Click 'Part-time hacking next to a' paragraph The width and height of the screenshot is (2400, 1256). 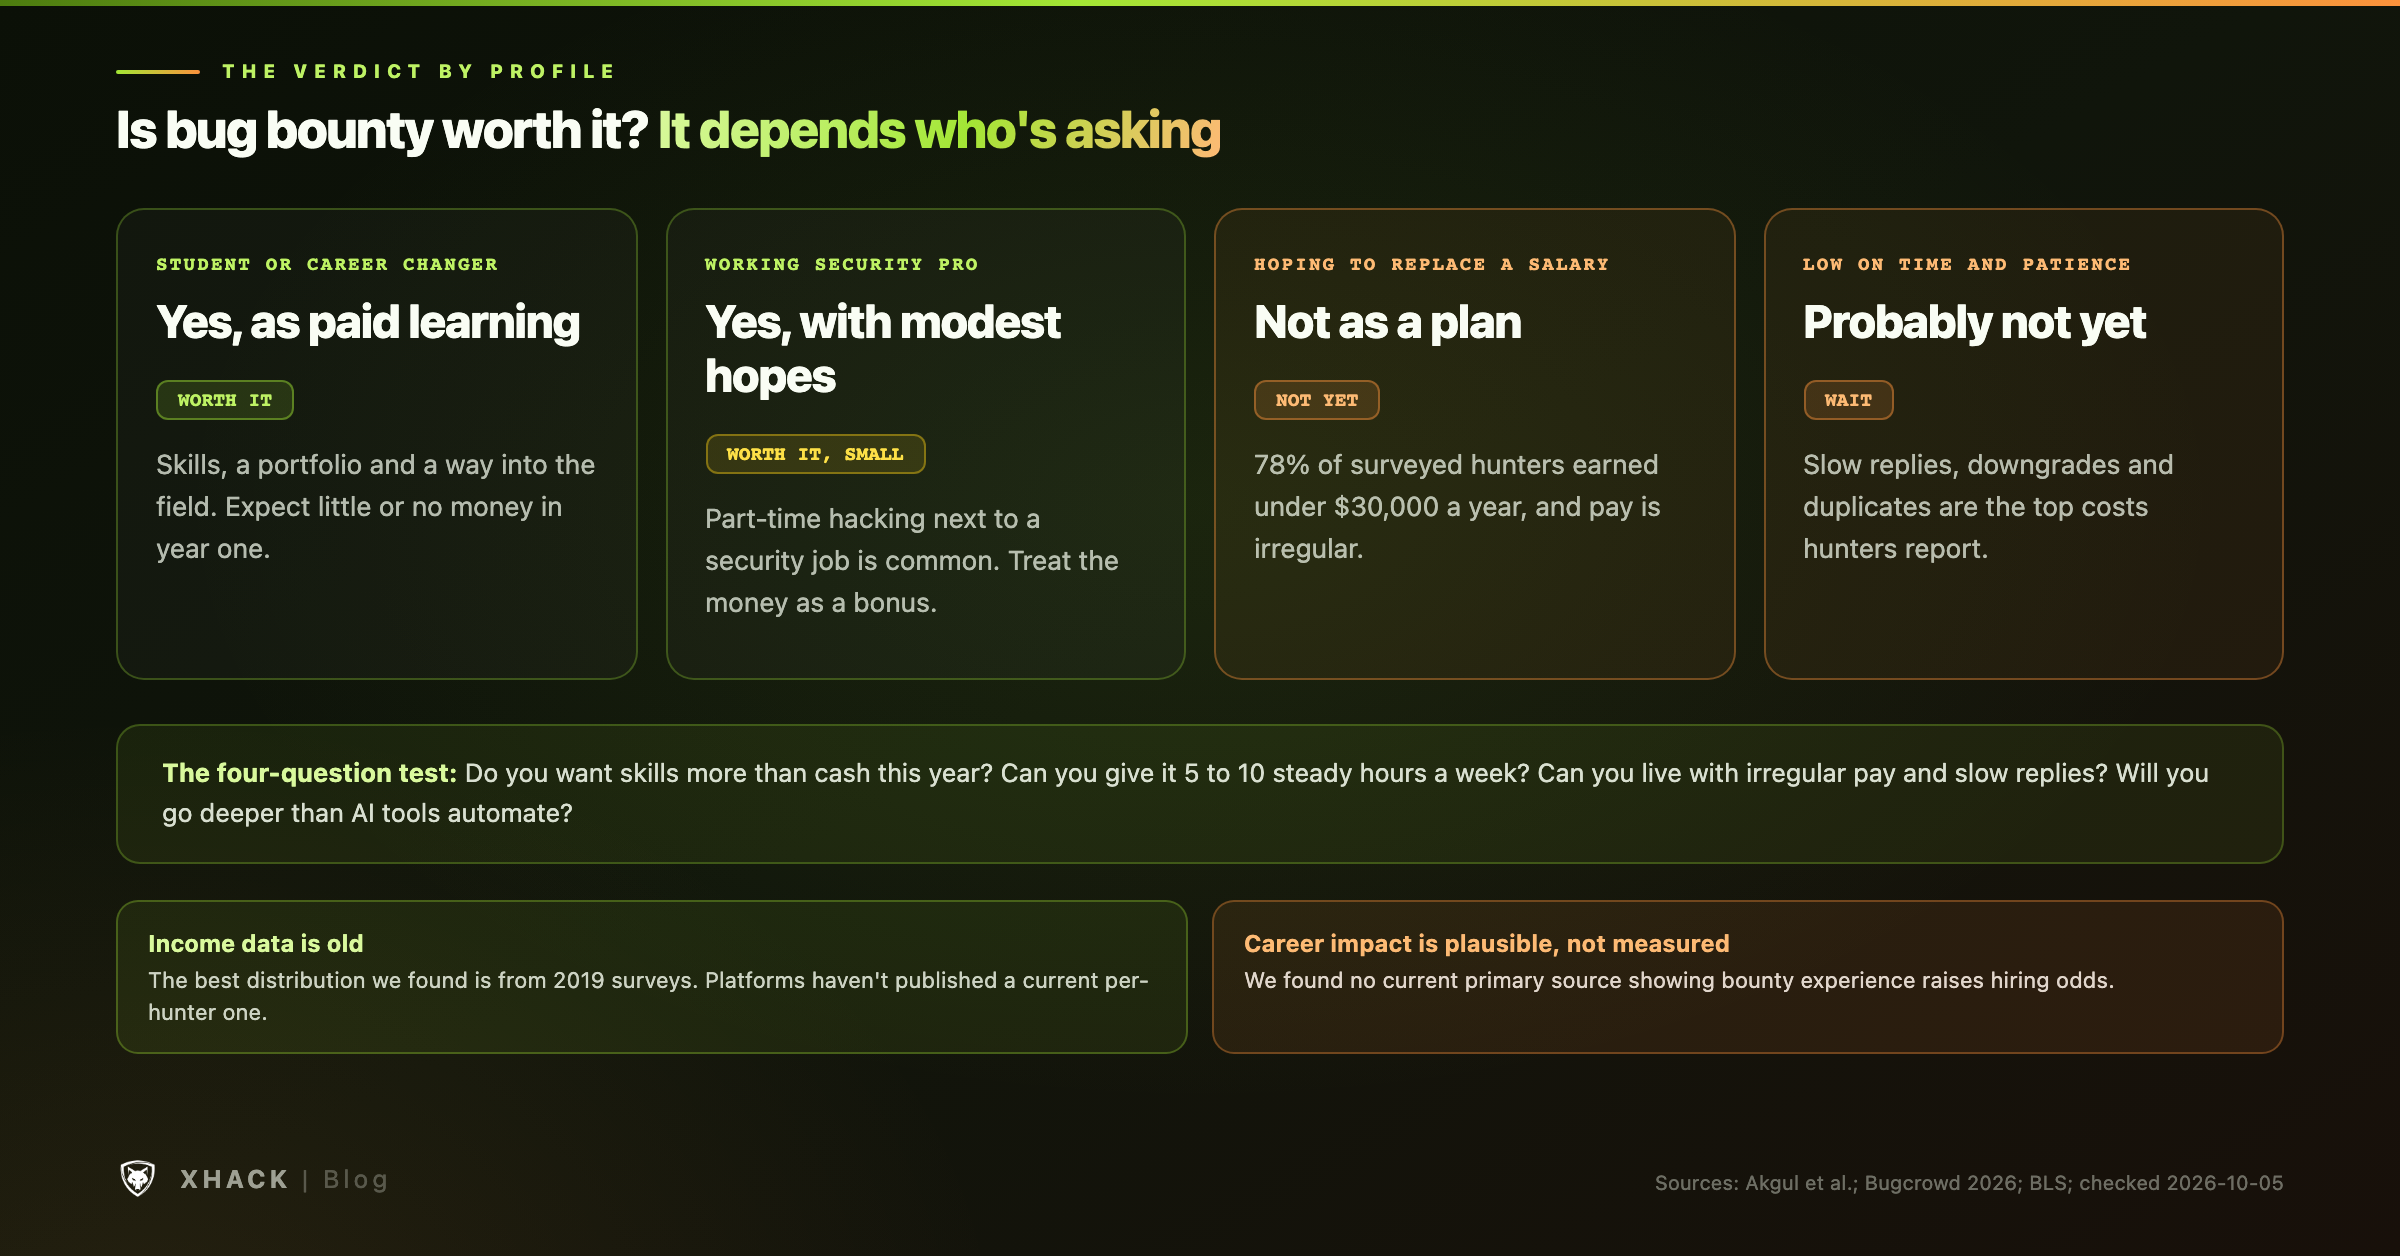pyautogui.click(x=912, y=561)
